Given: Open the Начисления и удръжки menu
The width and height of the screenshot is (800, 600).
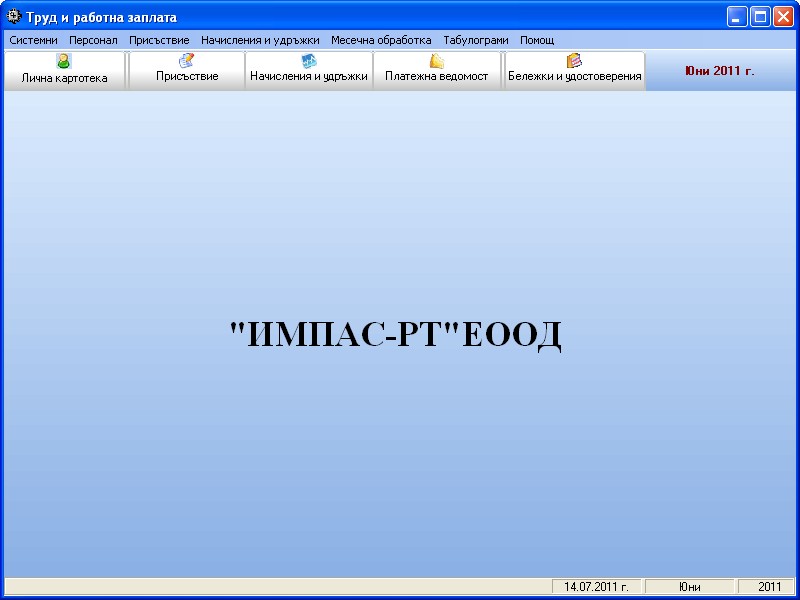Looking at the screenshot, I should [x=260, y=40].
